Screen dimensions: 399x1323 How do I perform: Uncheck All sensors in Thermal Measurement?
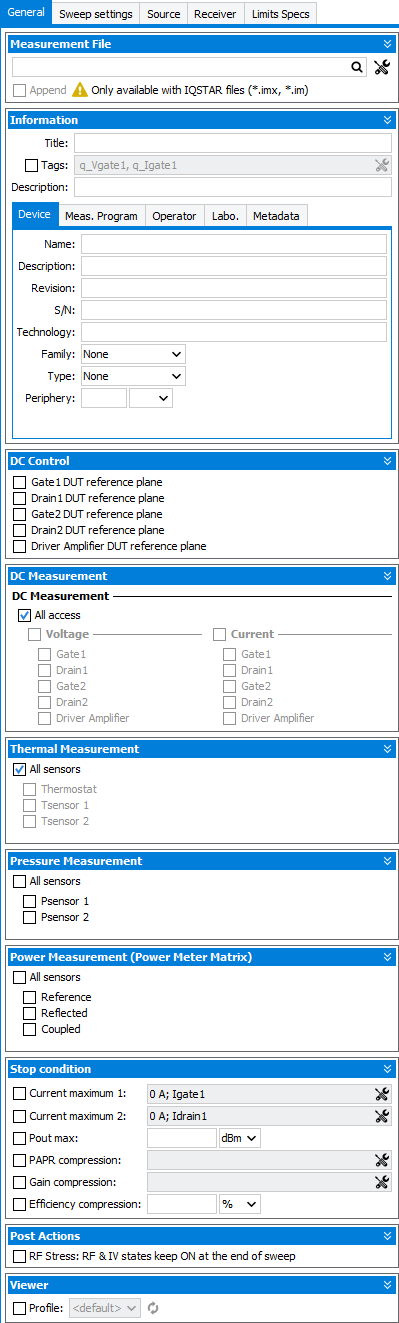pyautogui.click(x=20, y=770)
